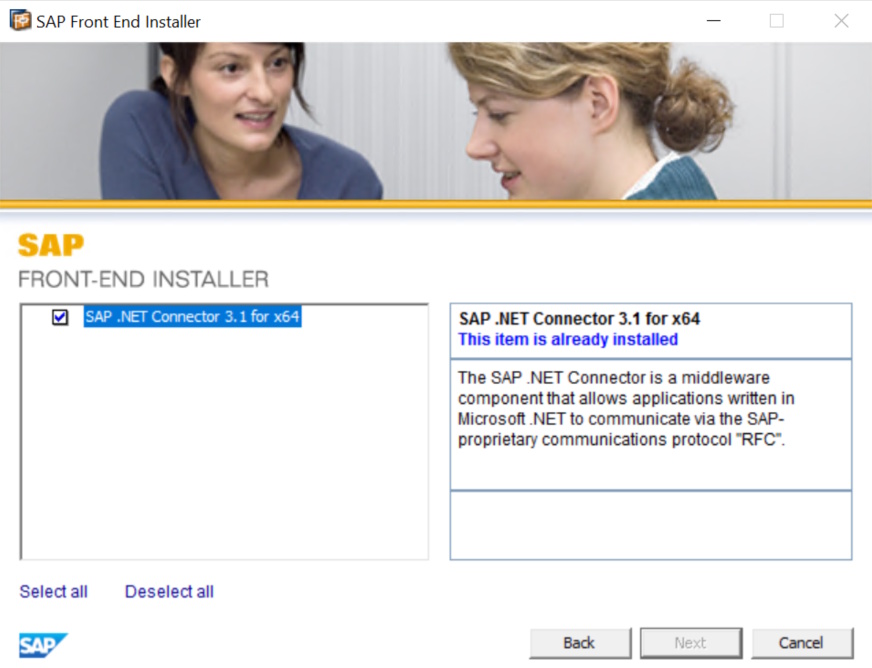Click the Select all link
Screen dimensions: 872x668
pyautogui.click(x=53, y=591)
